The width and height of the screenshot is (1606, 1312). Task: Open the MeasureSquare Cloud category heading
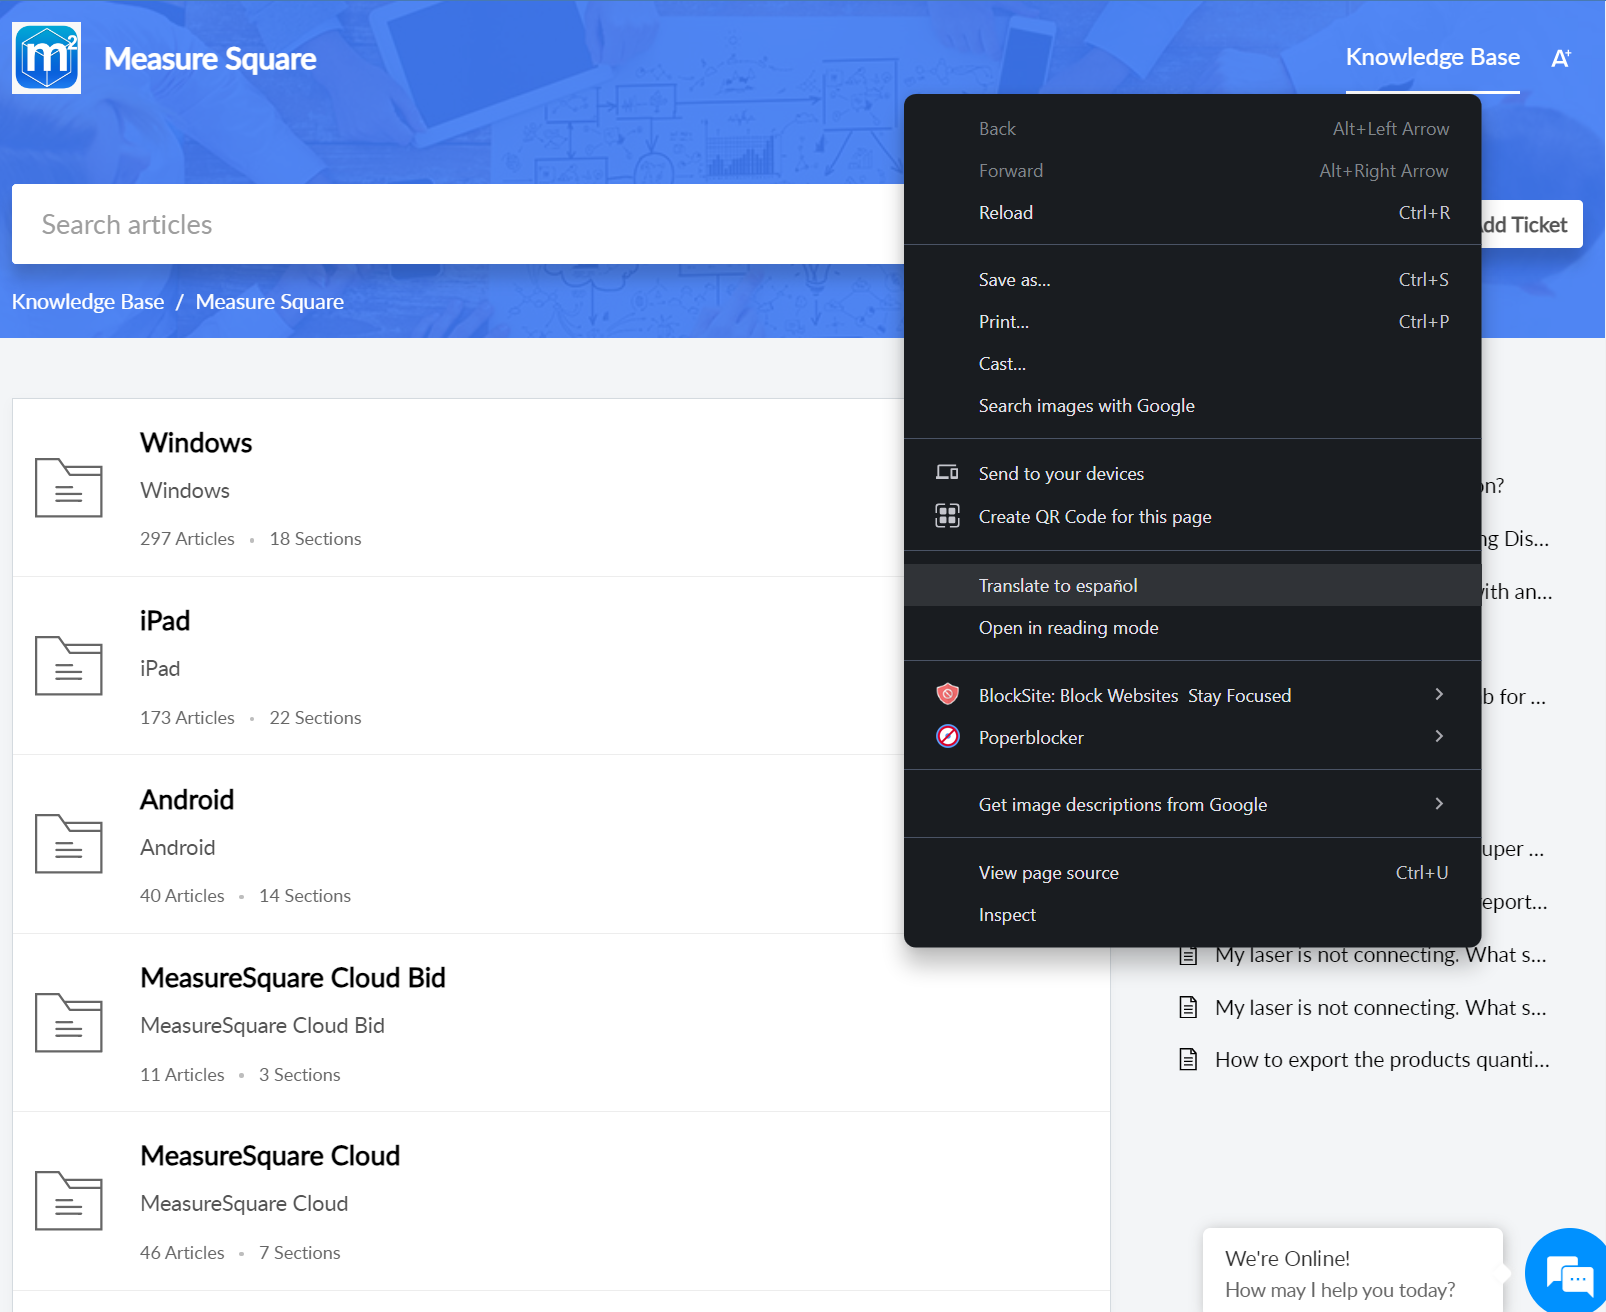[x=270, y=1156]
